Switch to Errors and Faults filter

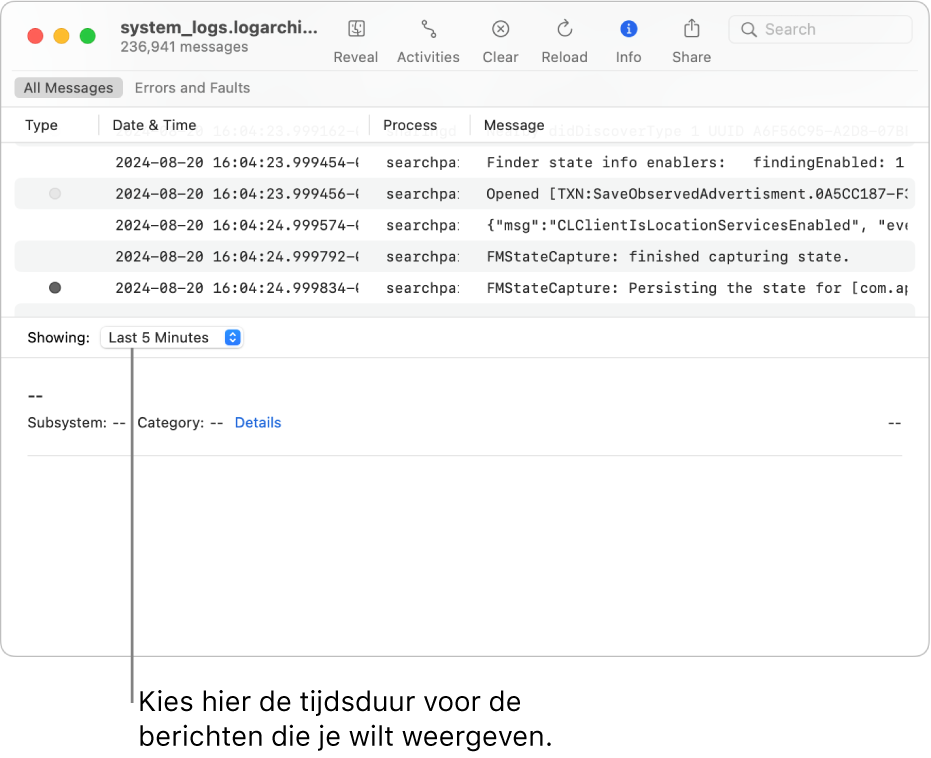tap(192, 88)
